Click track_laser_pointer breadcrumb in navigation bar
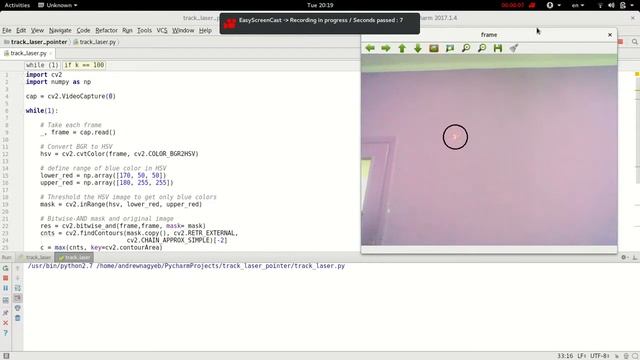Image resolution: width=640 pixels, height=360 pixels. point(36,42)
